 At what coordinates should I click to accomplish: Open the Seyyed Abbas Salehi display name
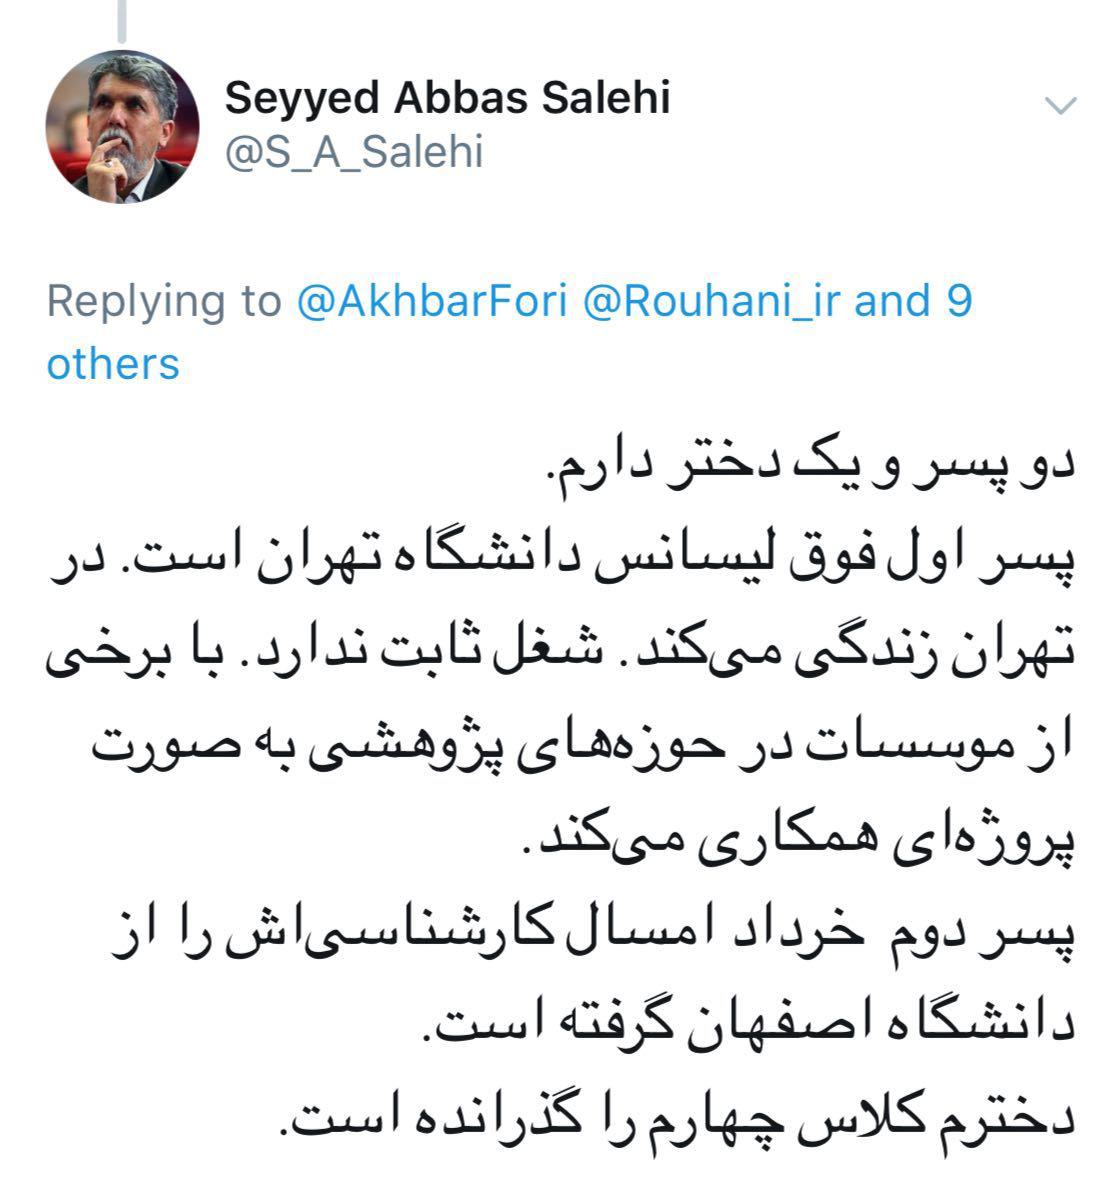coord(447,98)
